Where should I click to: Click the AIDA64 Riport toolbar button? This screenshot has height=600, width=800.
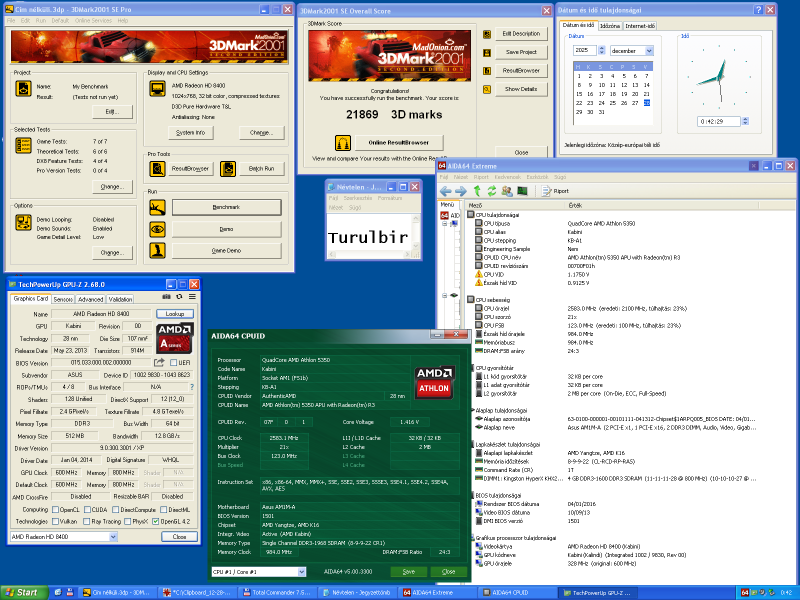555,191
